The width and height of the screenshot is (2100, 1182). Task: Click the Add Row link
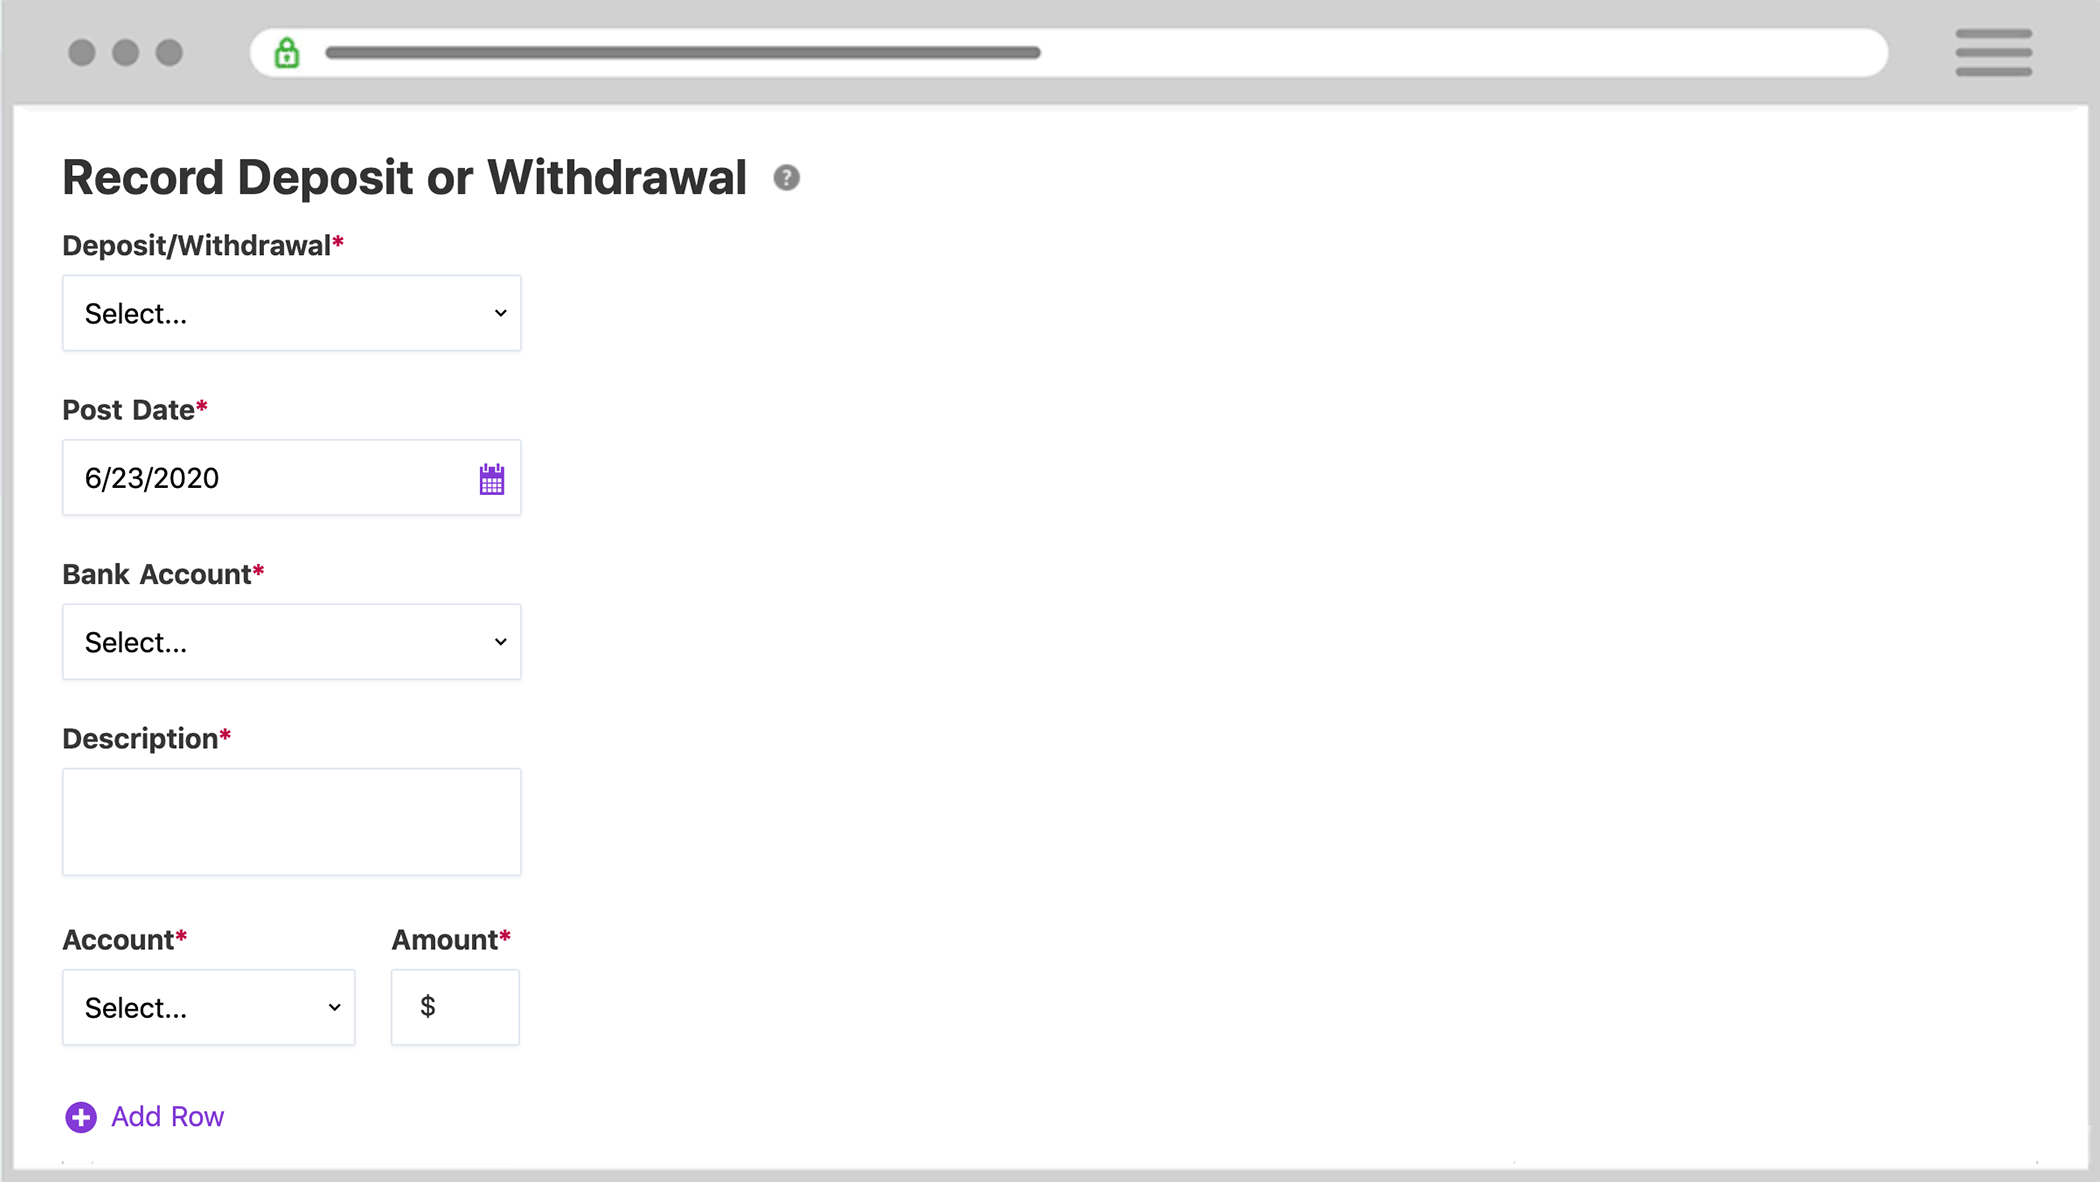167,1117
